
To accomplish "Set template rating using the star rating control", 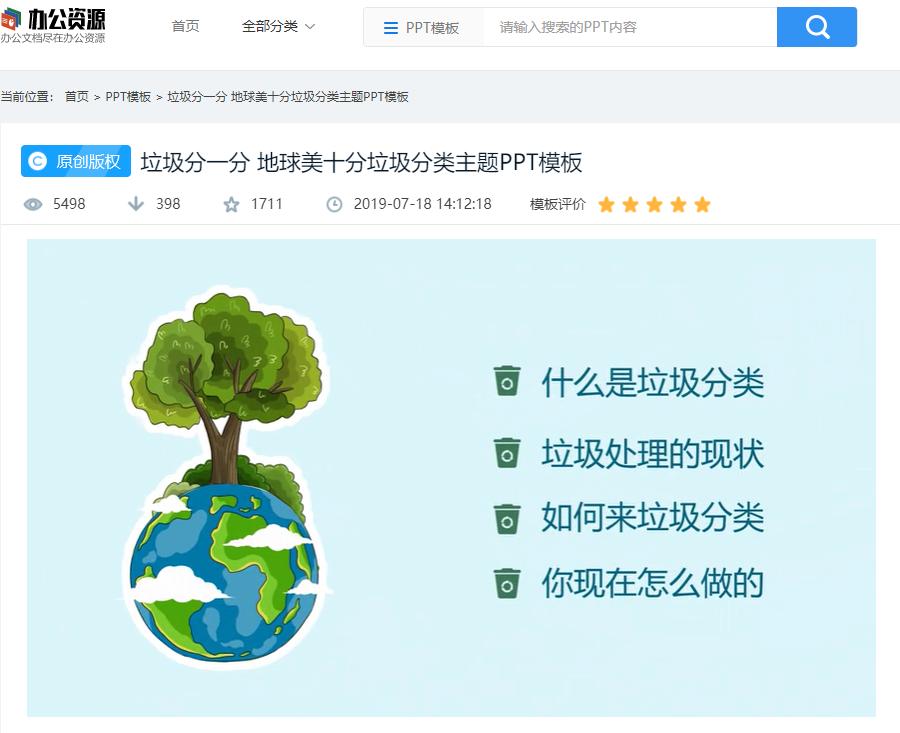I will [x=654, y=204].
